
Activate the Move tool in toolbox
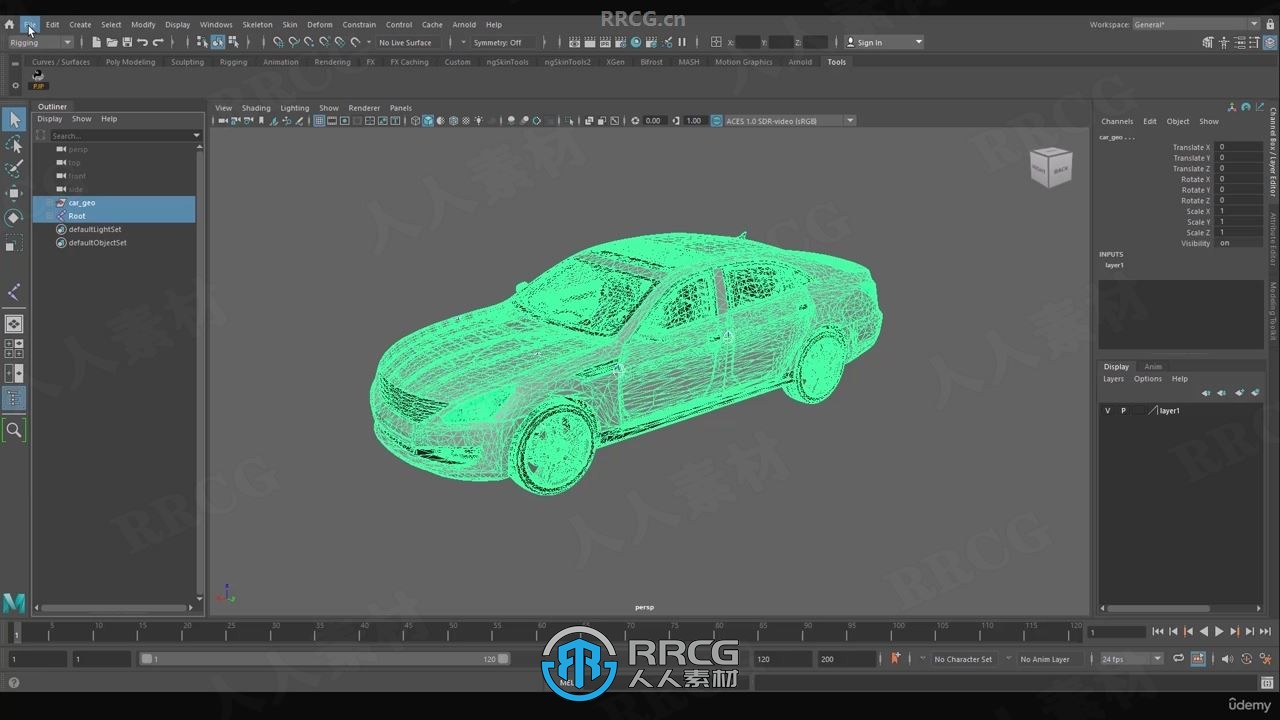tap(14, 193)
